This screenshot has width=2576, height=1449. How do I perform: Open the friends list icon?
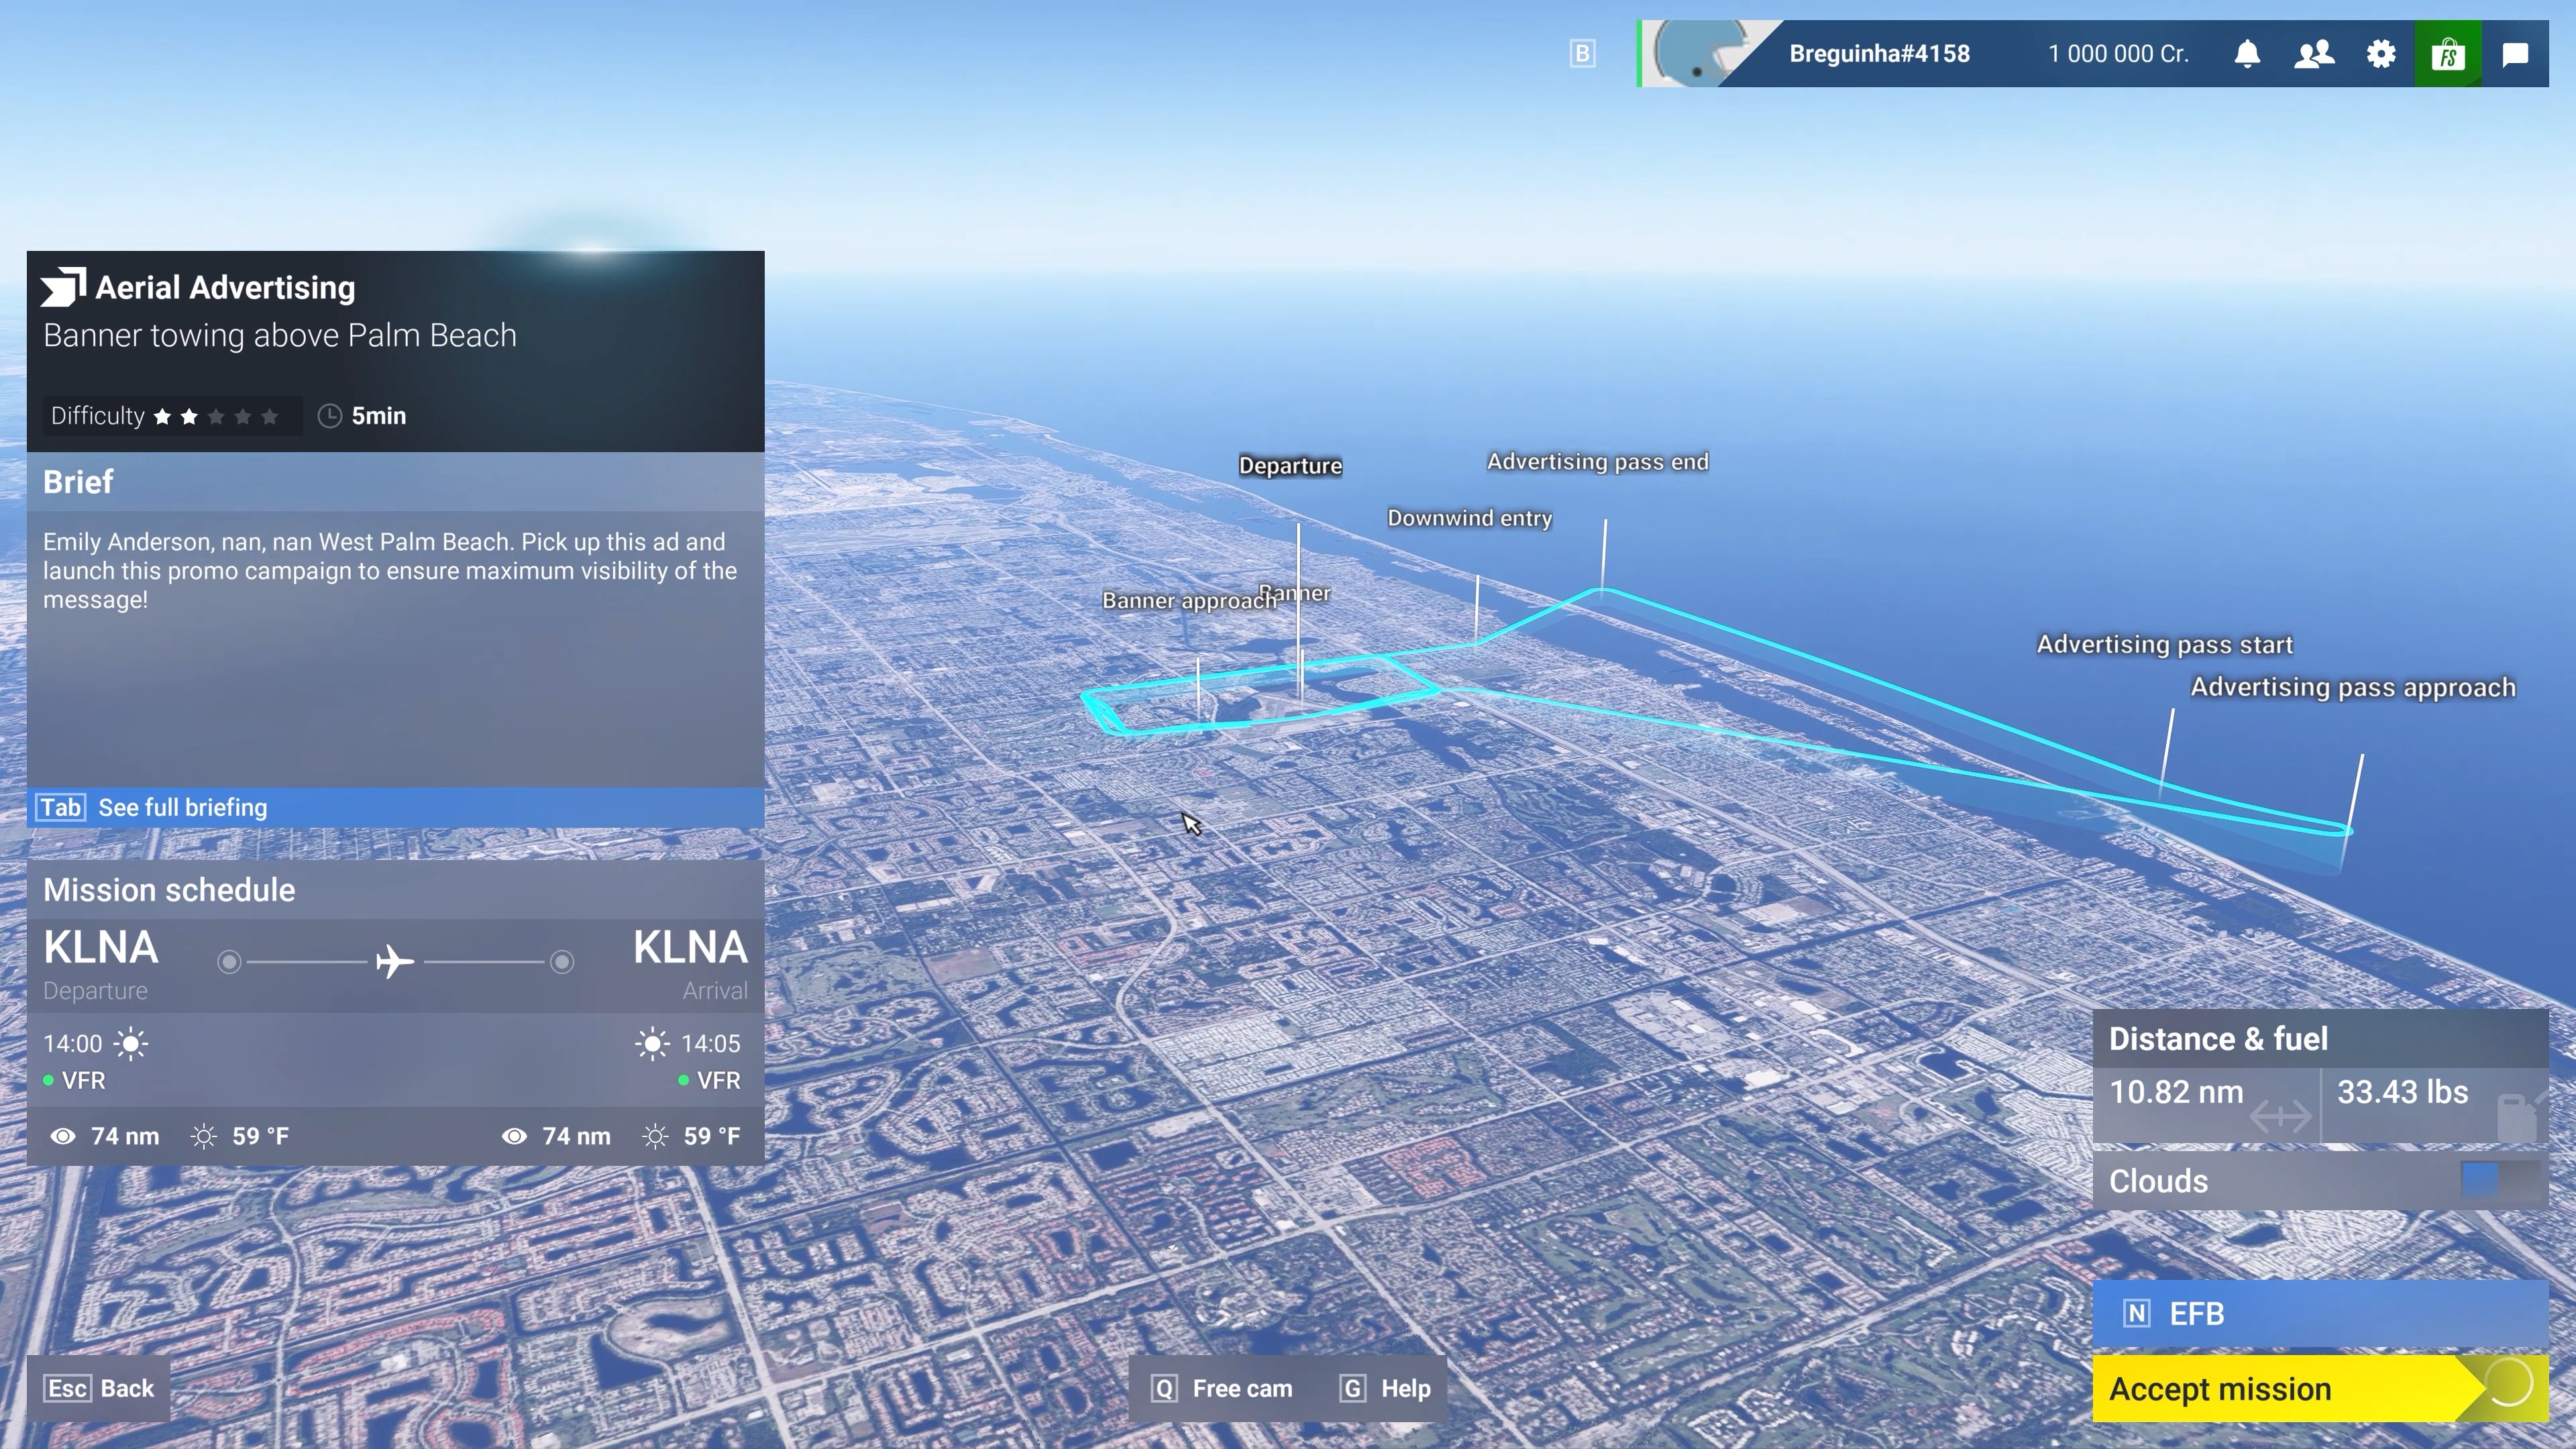(x=2314, y=53)
